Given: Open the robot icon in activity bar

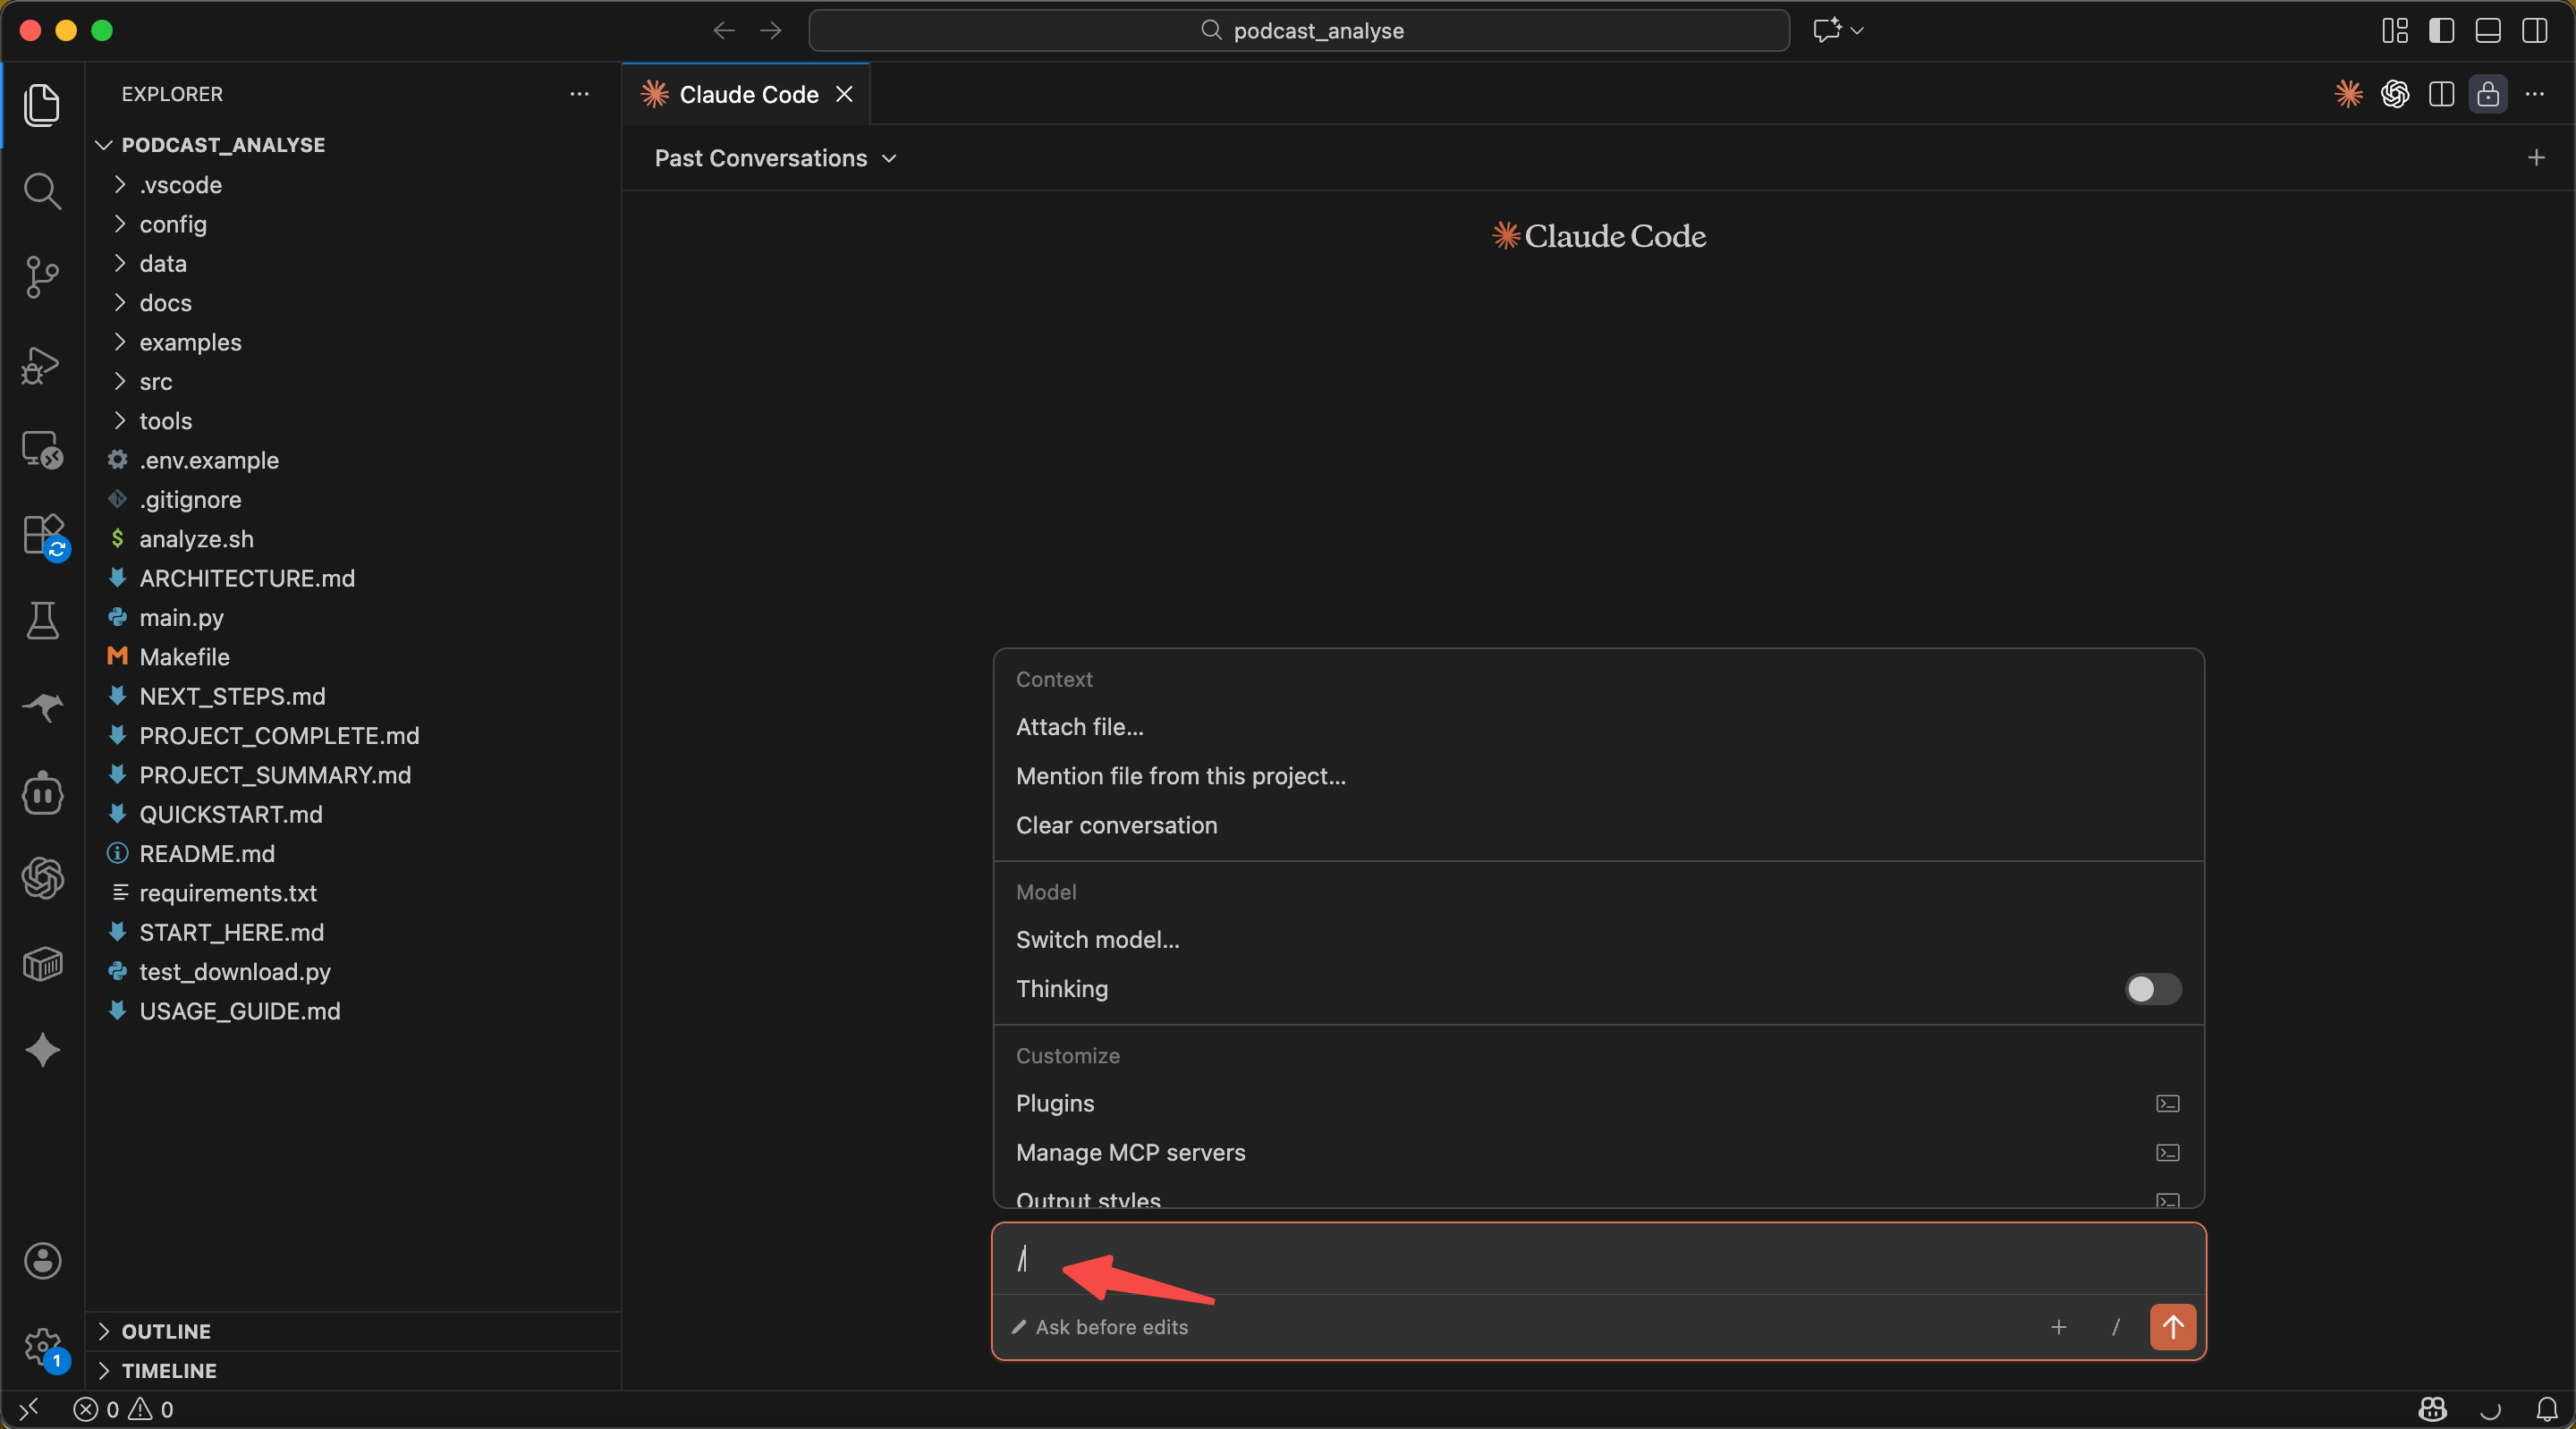Looking at the screenshot, I should (42, 793).
